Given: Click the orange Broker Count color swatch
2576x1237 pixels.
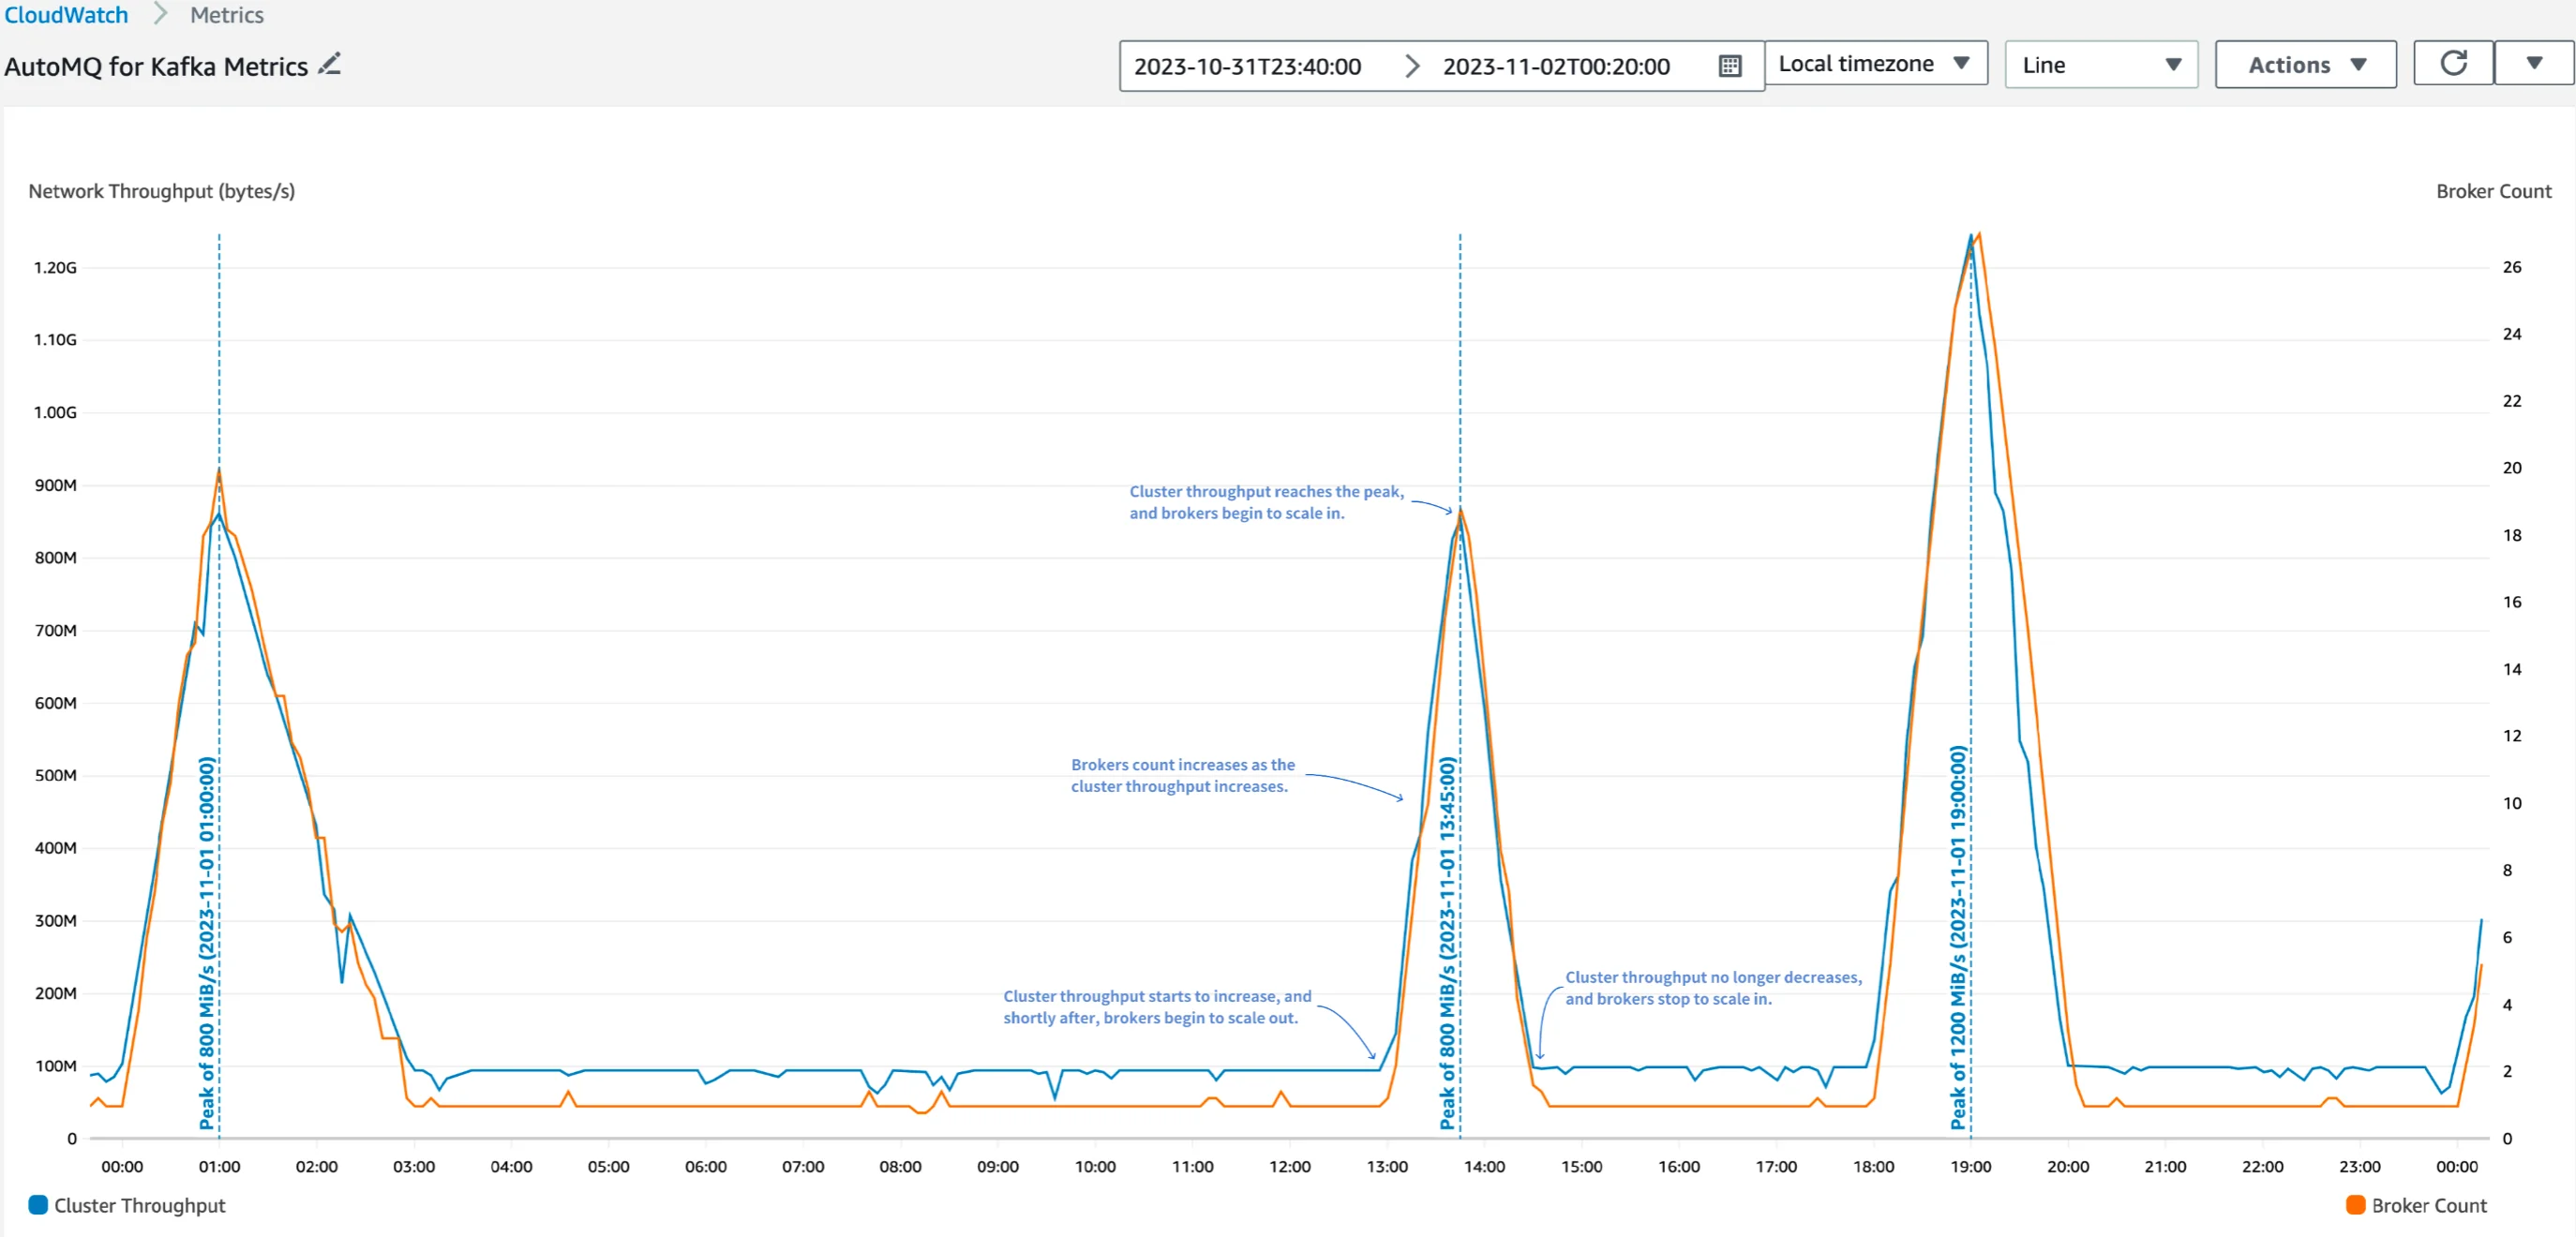Looking at the screenshot, I should coord(2355,1204).
